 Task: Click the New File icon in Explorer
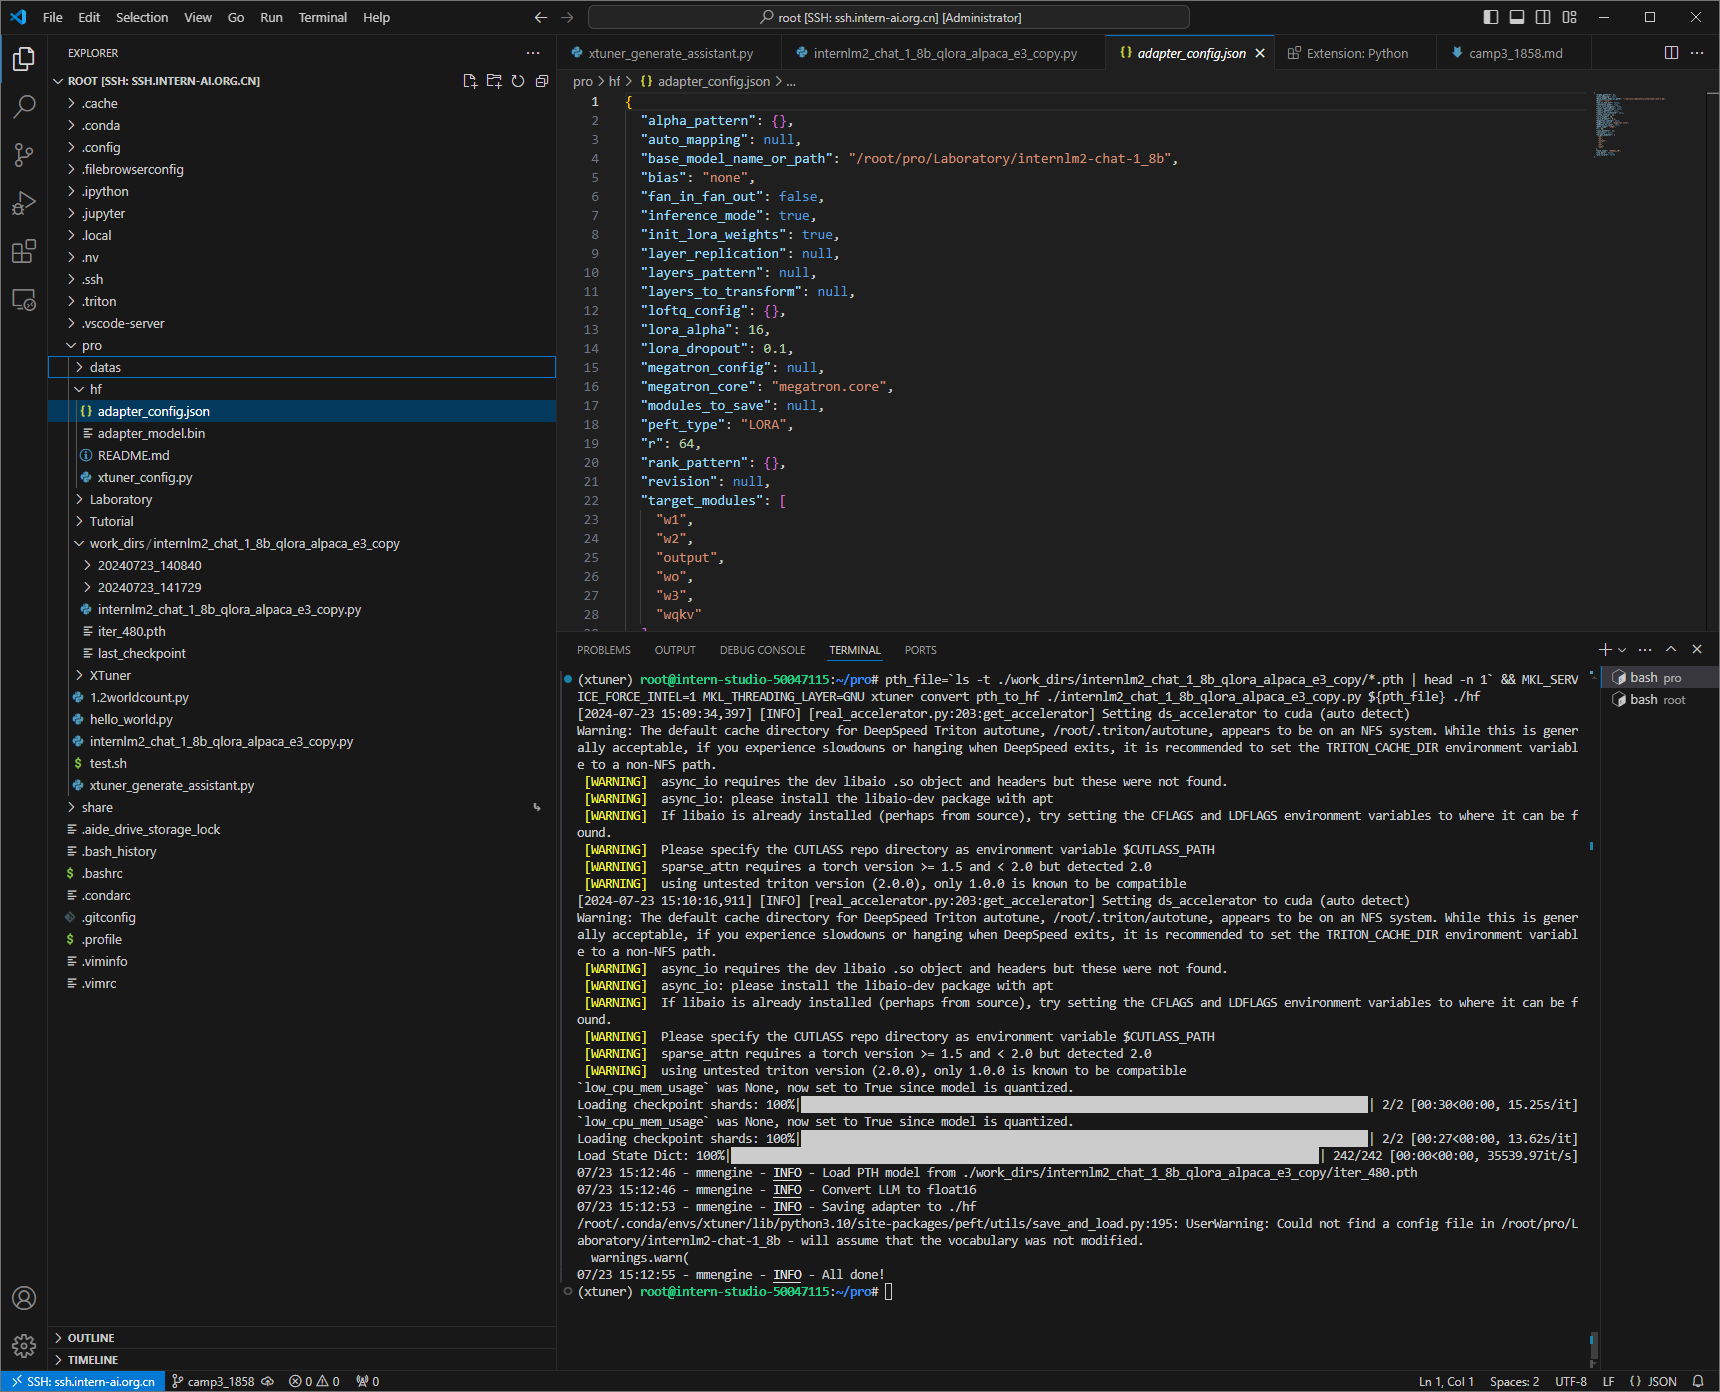click(x=470, y=81)
